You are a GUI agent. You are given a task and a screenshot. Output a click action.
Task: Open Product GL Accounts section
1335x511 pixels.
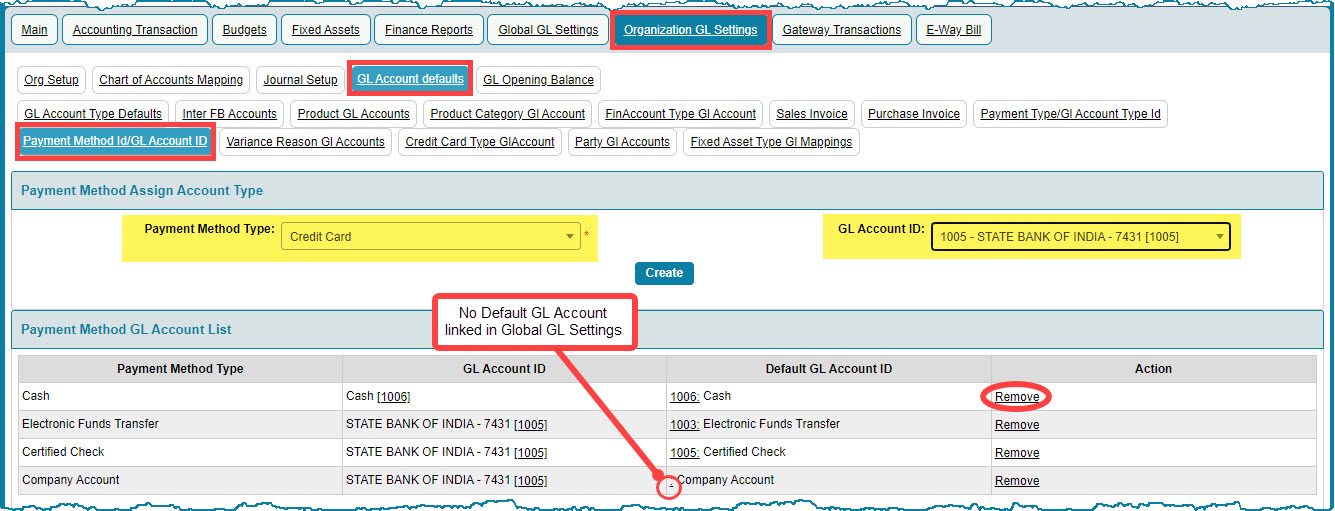click(354, 114)
